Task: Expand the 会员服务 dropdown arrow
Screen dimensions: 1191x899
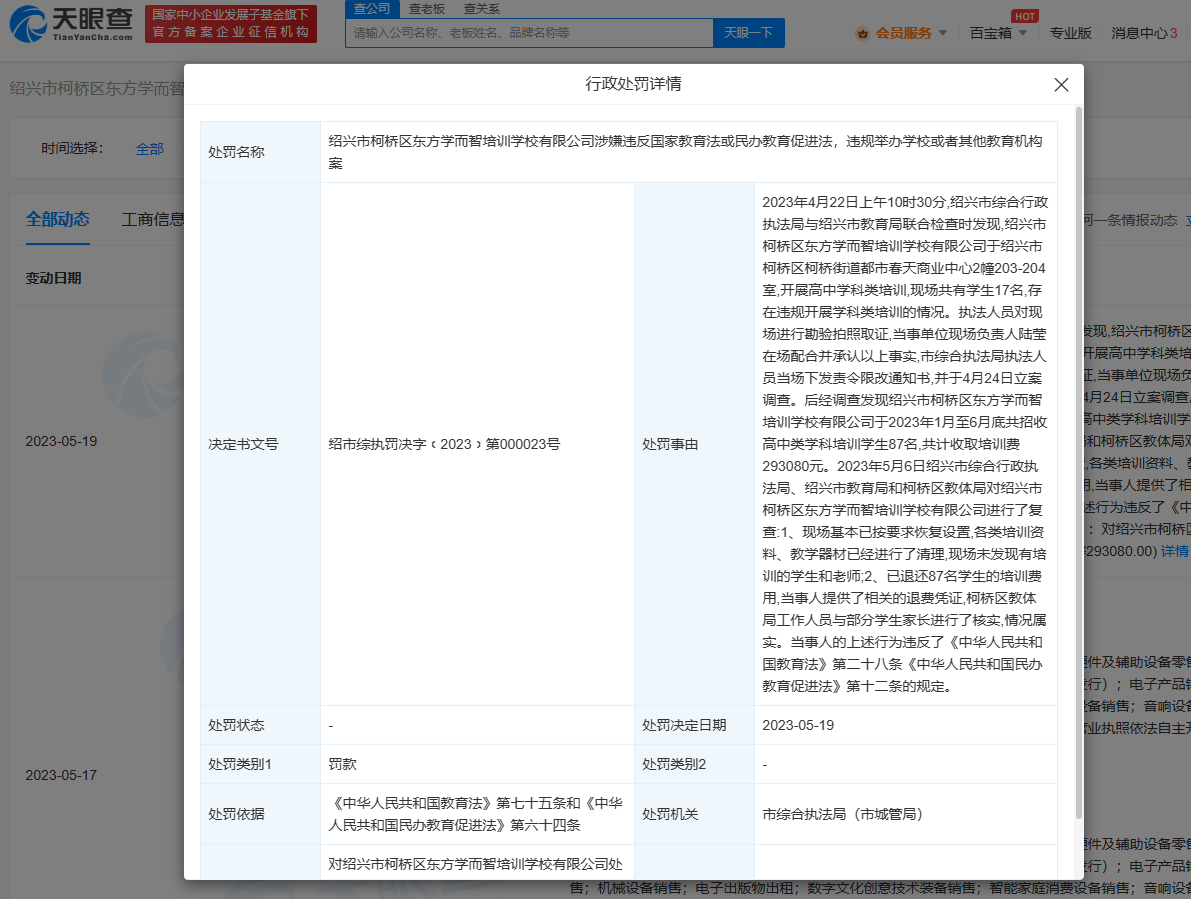Action: 943,33
